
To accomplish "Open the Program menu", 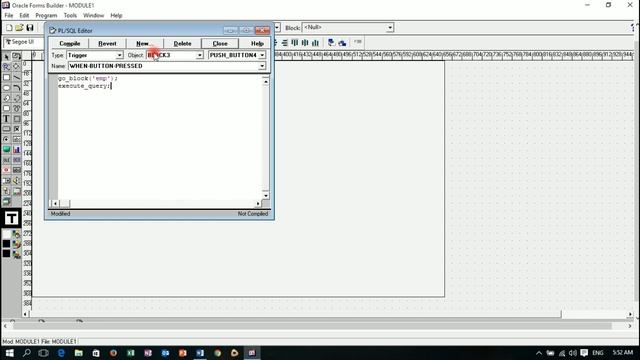I will pos(46,16).
